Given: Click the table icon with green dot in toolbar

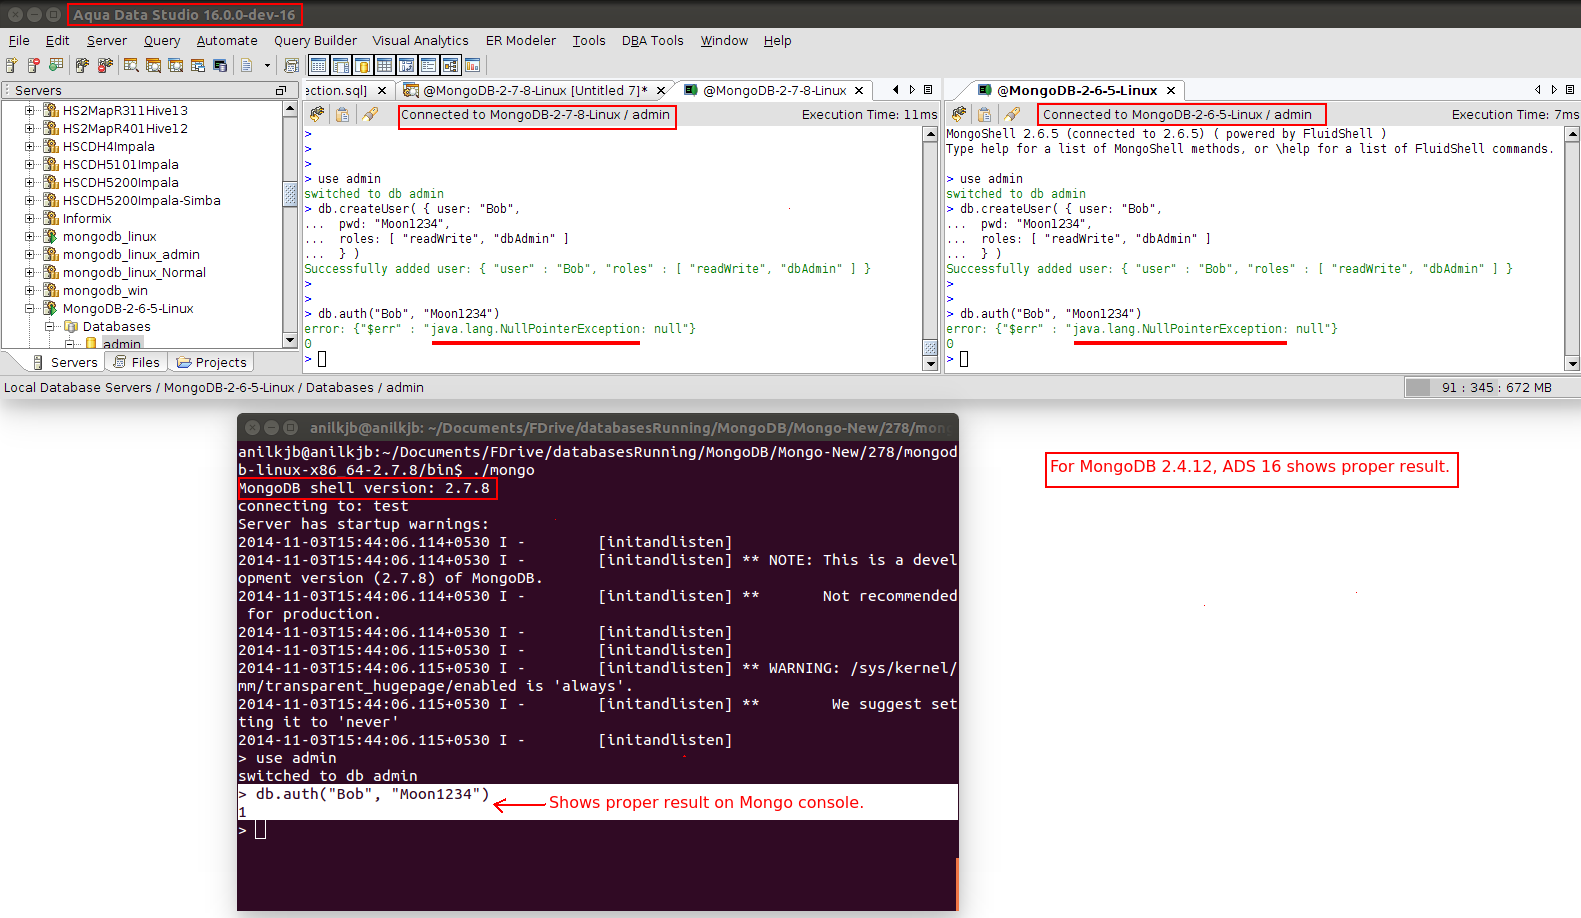Looking at the screenshot, I should click(x=56, y=65).
